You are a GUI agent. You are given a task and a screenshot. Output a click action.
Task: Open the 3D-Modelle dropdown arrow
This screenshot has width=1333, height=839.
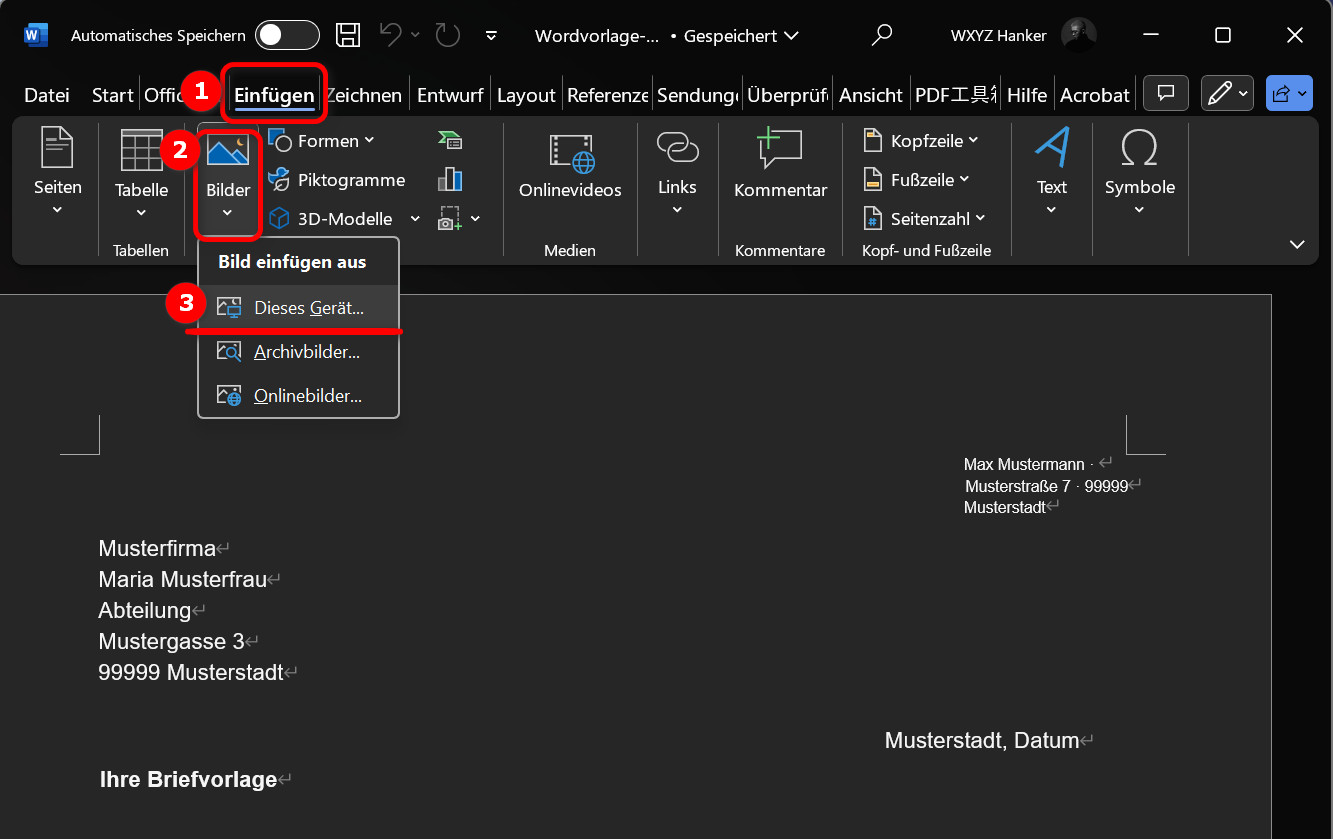[415, 218]
